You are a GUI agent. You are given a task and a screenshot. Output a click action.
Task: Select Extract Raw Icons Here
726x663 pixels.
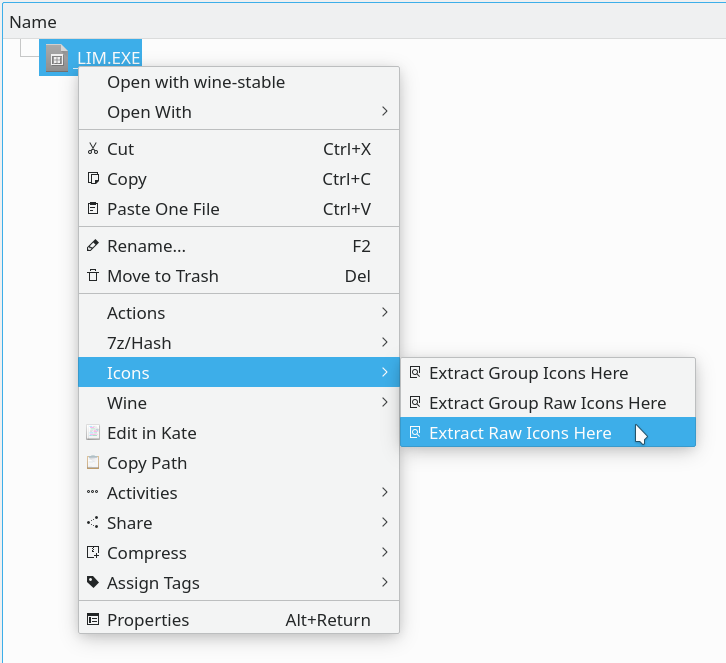coord(548,432)
